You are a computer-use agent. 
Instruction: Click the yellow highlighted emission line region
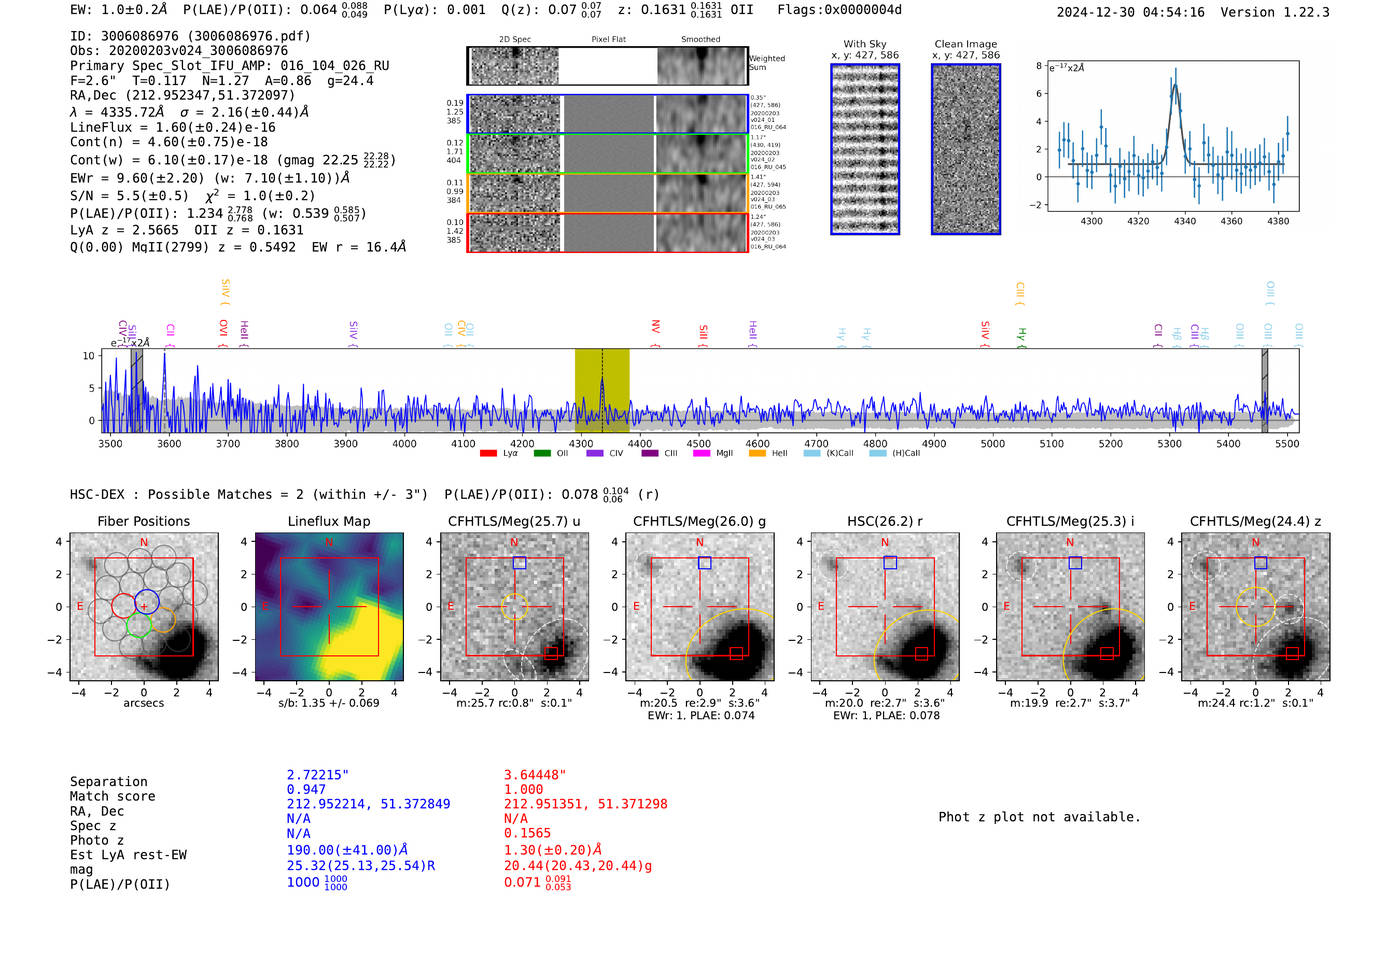pos(602,390)
